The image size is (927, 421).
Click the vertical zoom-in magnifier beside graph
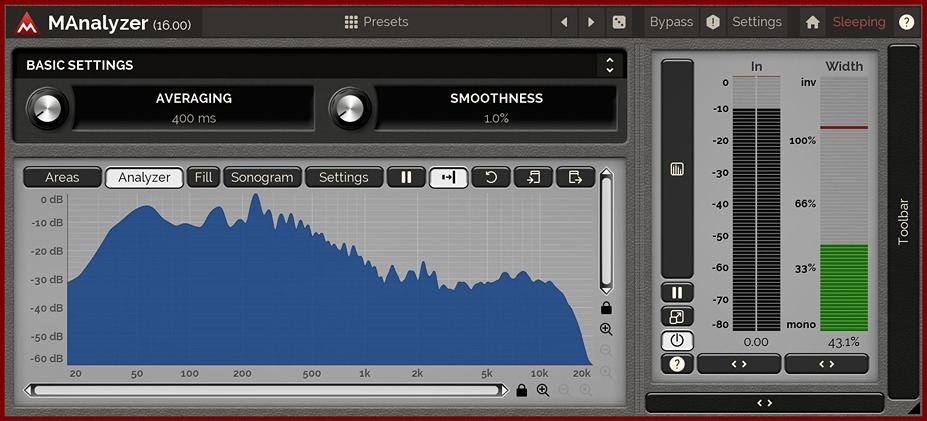[x=606, y=329]
